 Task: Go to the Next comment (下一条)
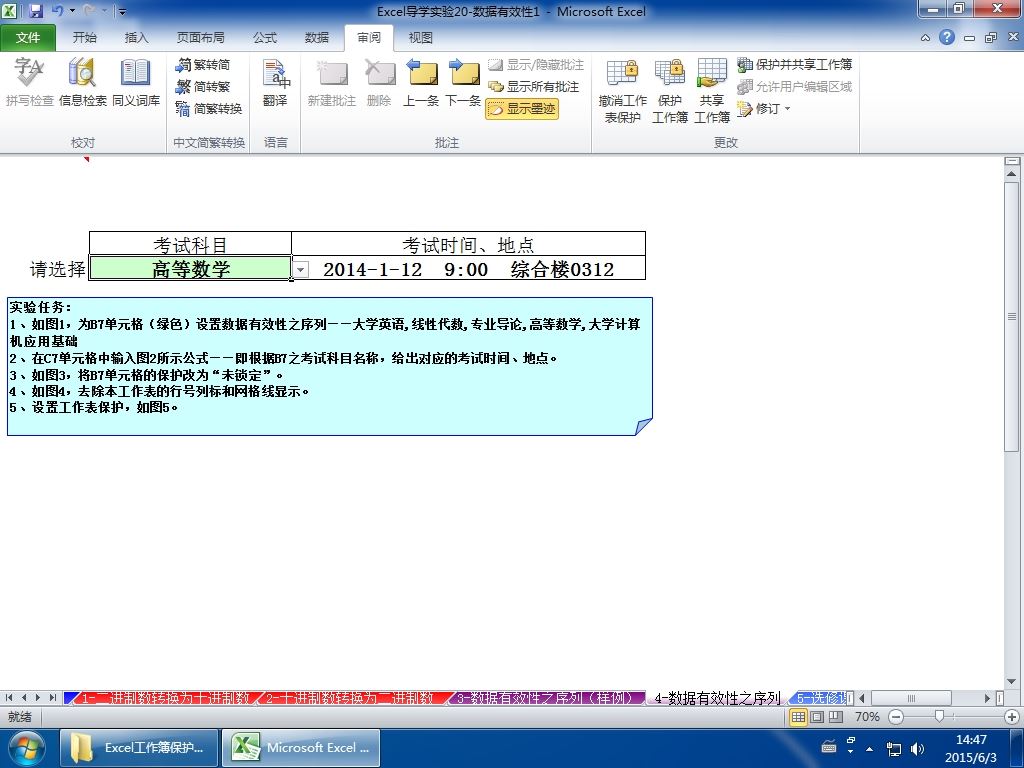[463, 82]
